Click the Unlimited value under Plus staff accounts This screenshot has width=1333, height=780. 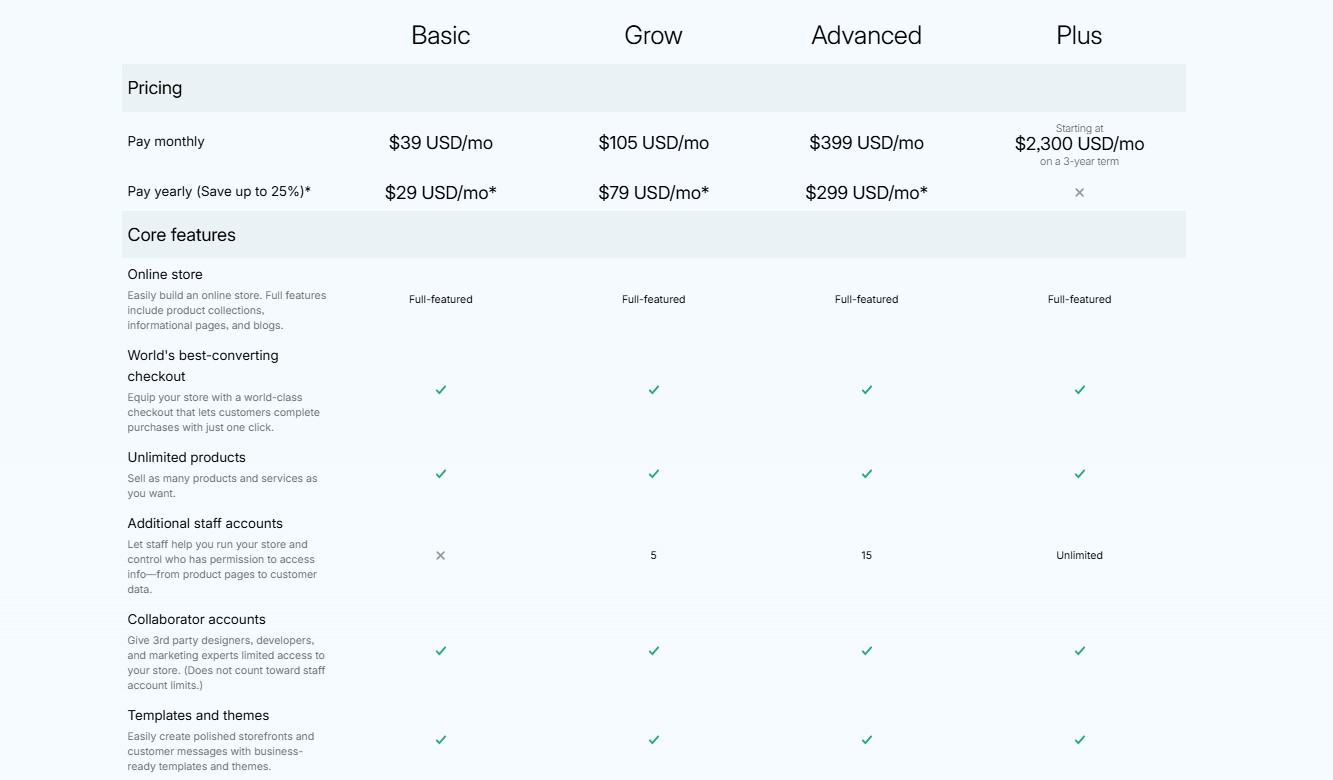1079,555
